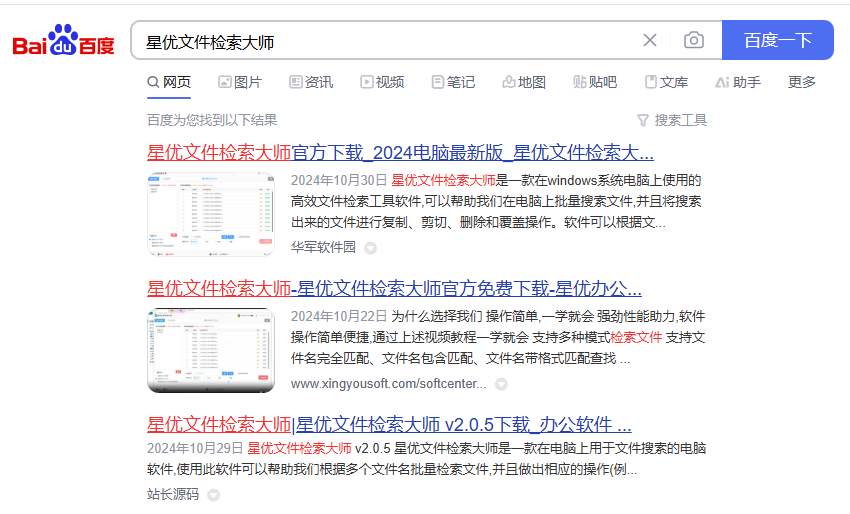Expand dropdown arrow beside 站长源码
850x514 pixels.
(214, 495)
